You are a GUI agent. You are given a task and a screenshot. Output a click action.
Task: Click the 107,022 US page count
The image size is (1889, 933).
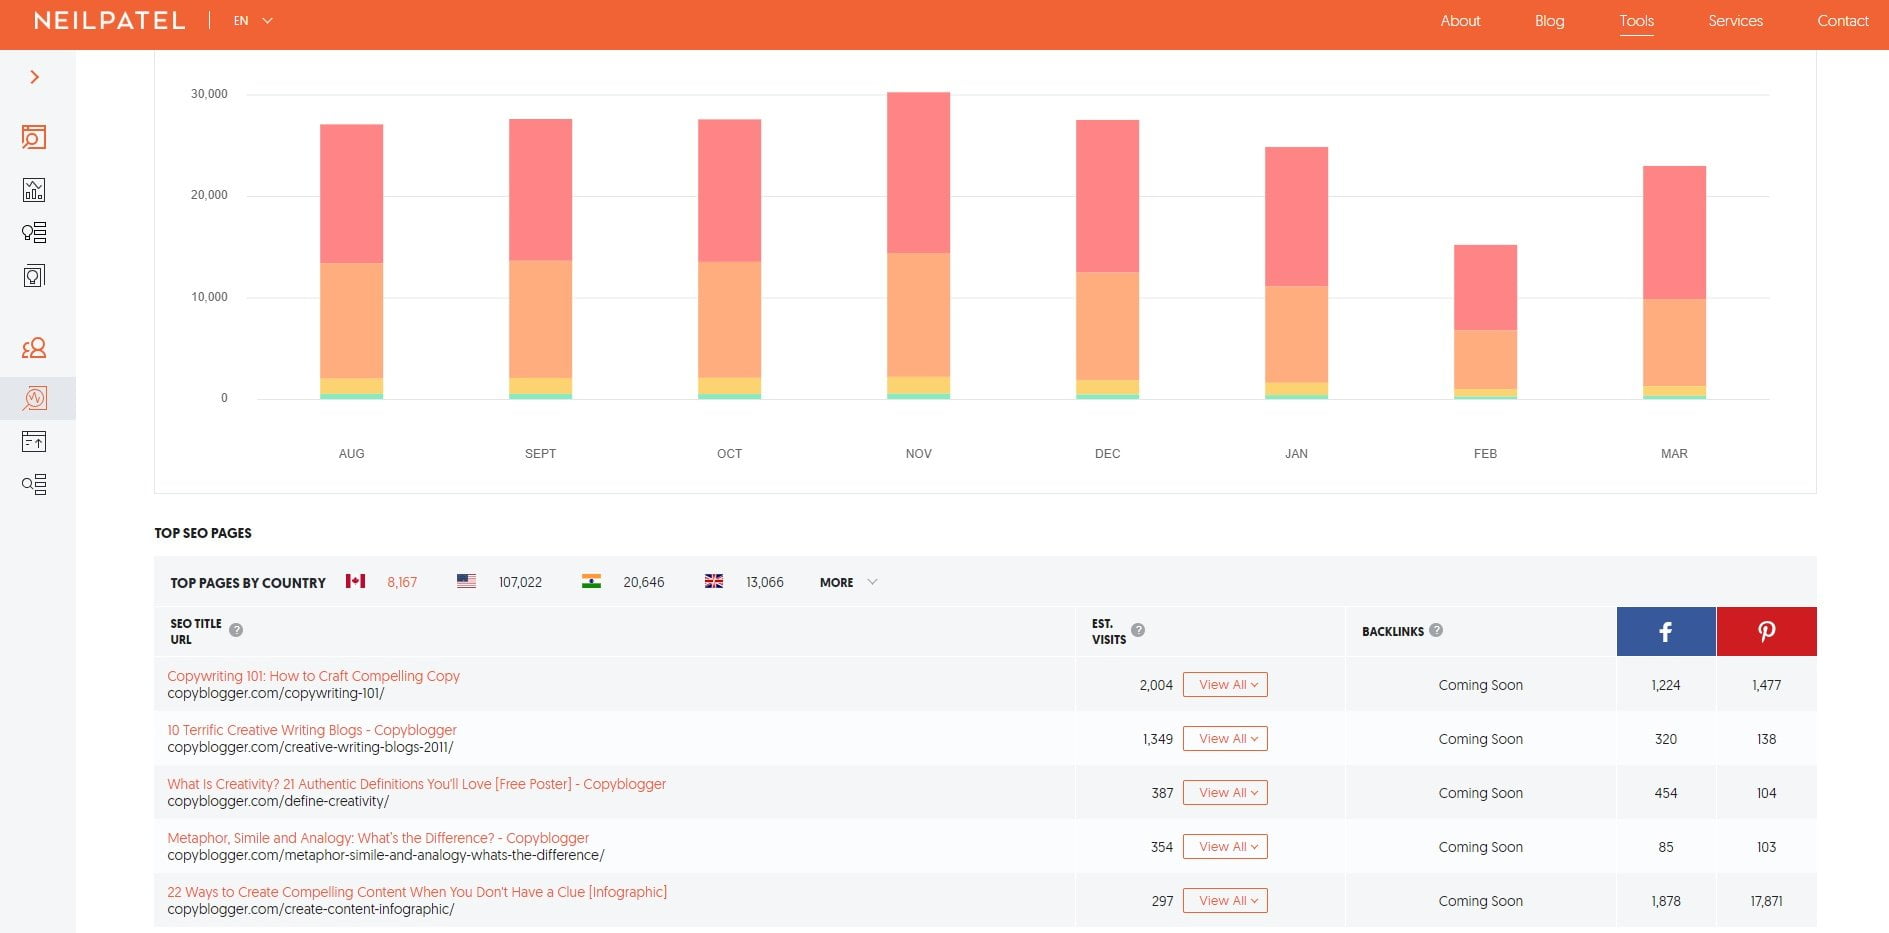click(520, 582)
